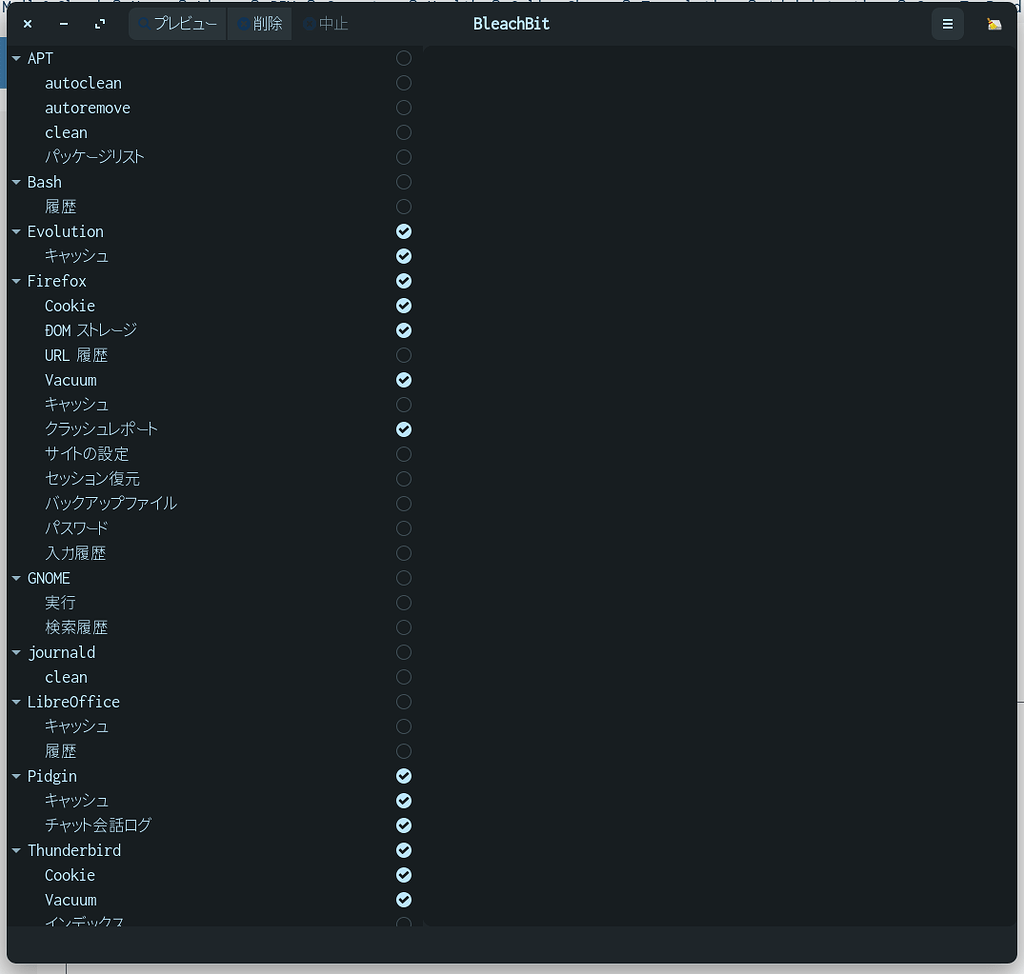Select the LibreOffice entry in the cleaner list
Image resolution: width=1024 pixels, height=974 pixels.
73,701
